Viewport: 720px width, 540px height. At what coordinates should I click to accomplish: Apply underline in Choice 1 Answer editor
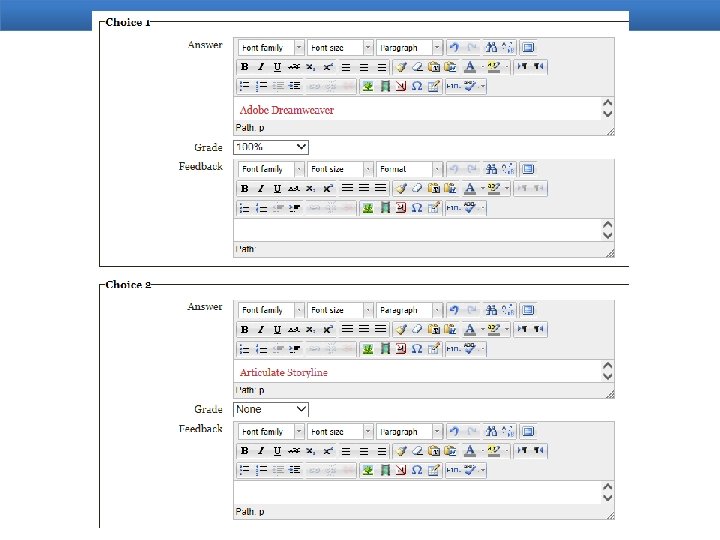click(277, 67)
